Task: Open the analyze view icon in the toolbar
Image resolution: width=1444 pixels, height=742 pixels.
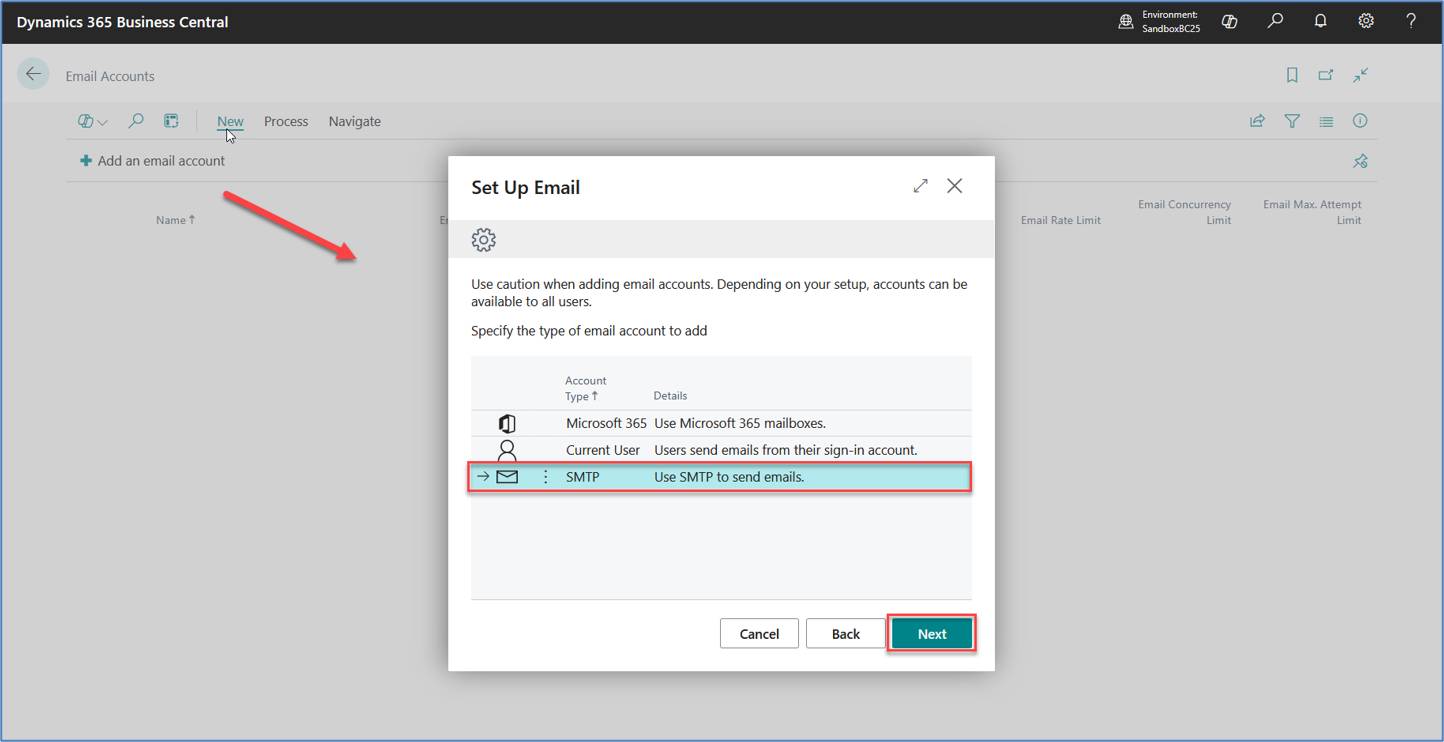Action: click(x=171, y=121)
